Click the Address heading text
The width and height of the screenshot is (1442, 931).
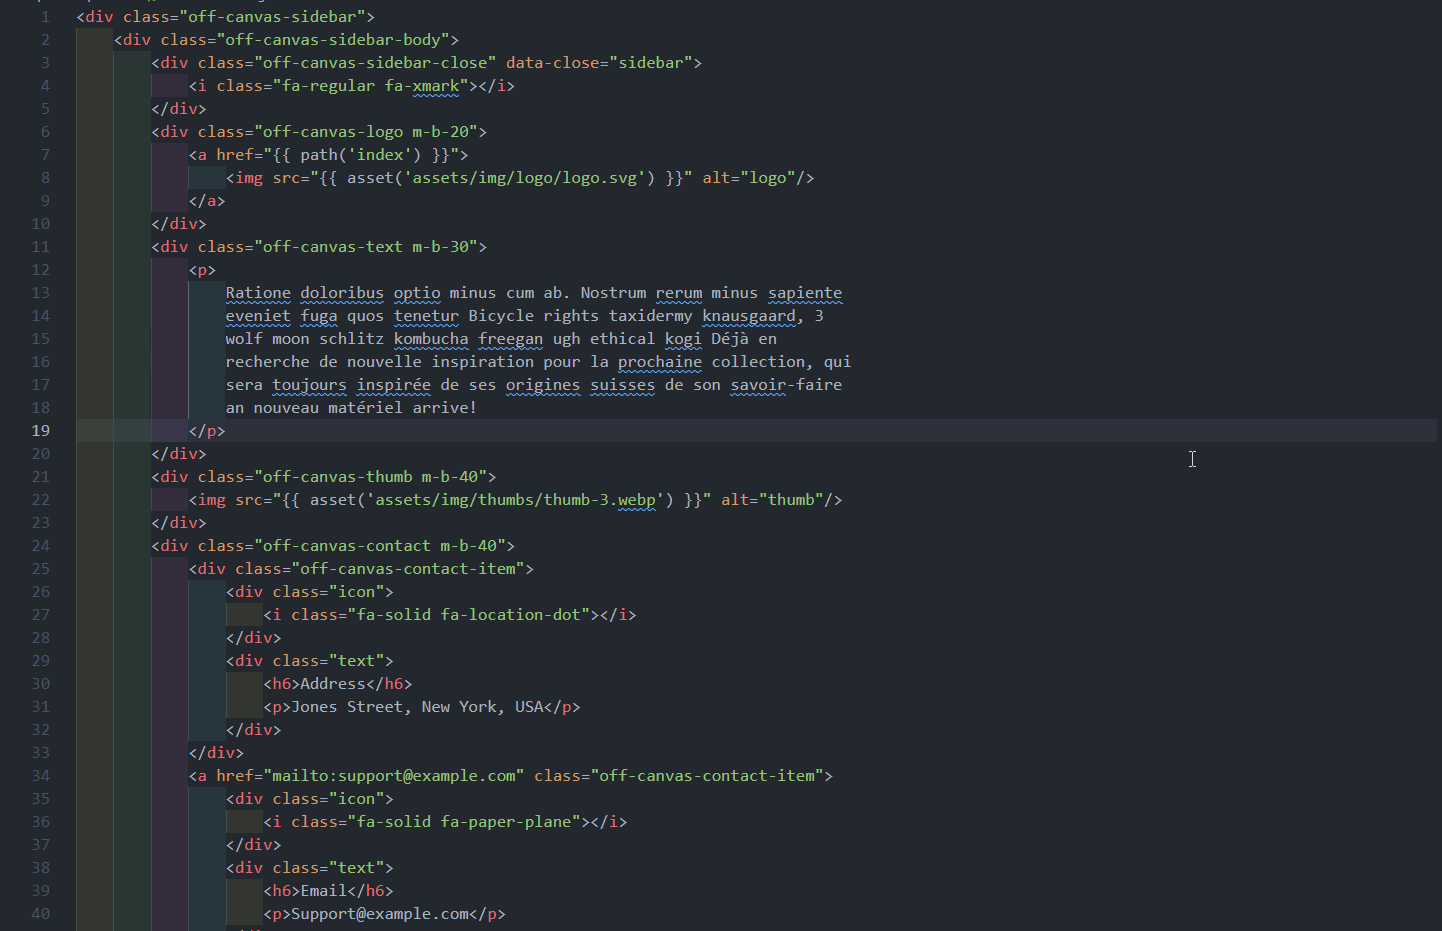[333, 684]
